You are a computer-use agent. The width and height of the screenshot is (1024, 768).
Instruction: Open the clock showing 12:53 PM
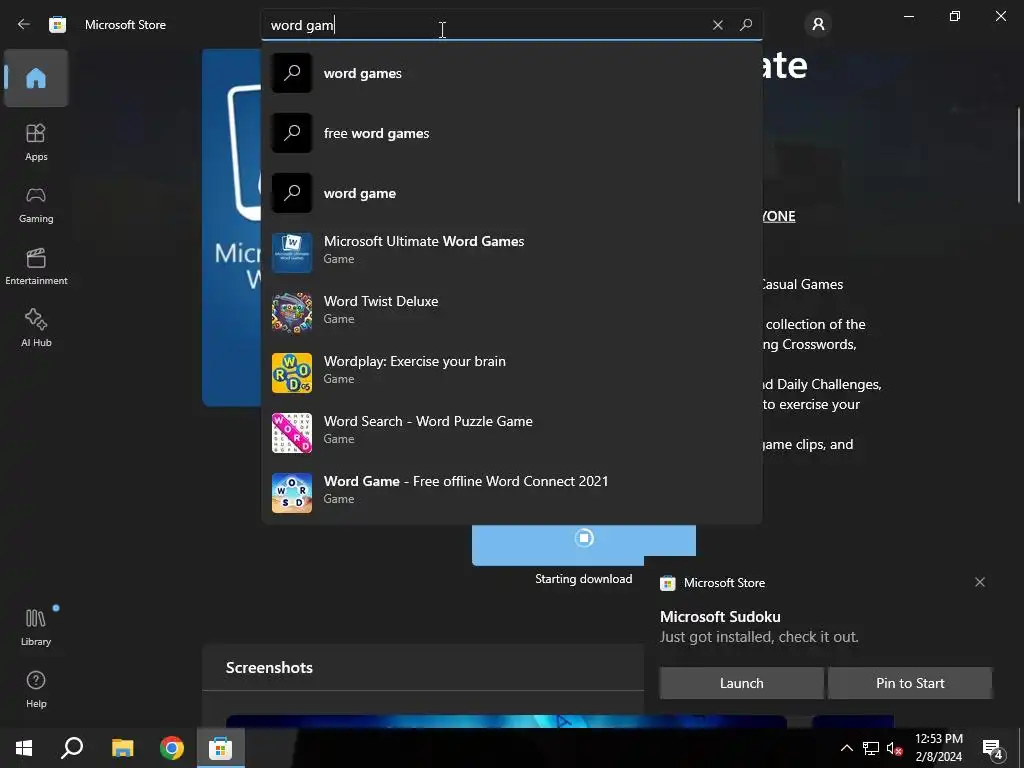tap(938, 748)
